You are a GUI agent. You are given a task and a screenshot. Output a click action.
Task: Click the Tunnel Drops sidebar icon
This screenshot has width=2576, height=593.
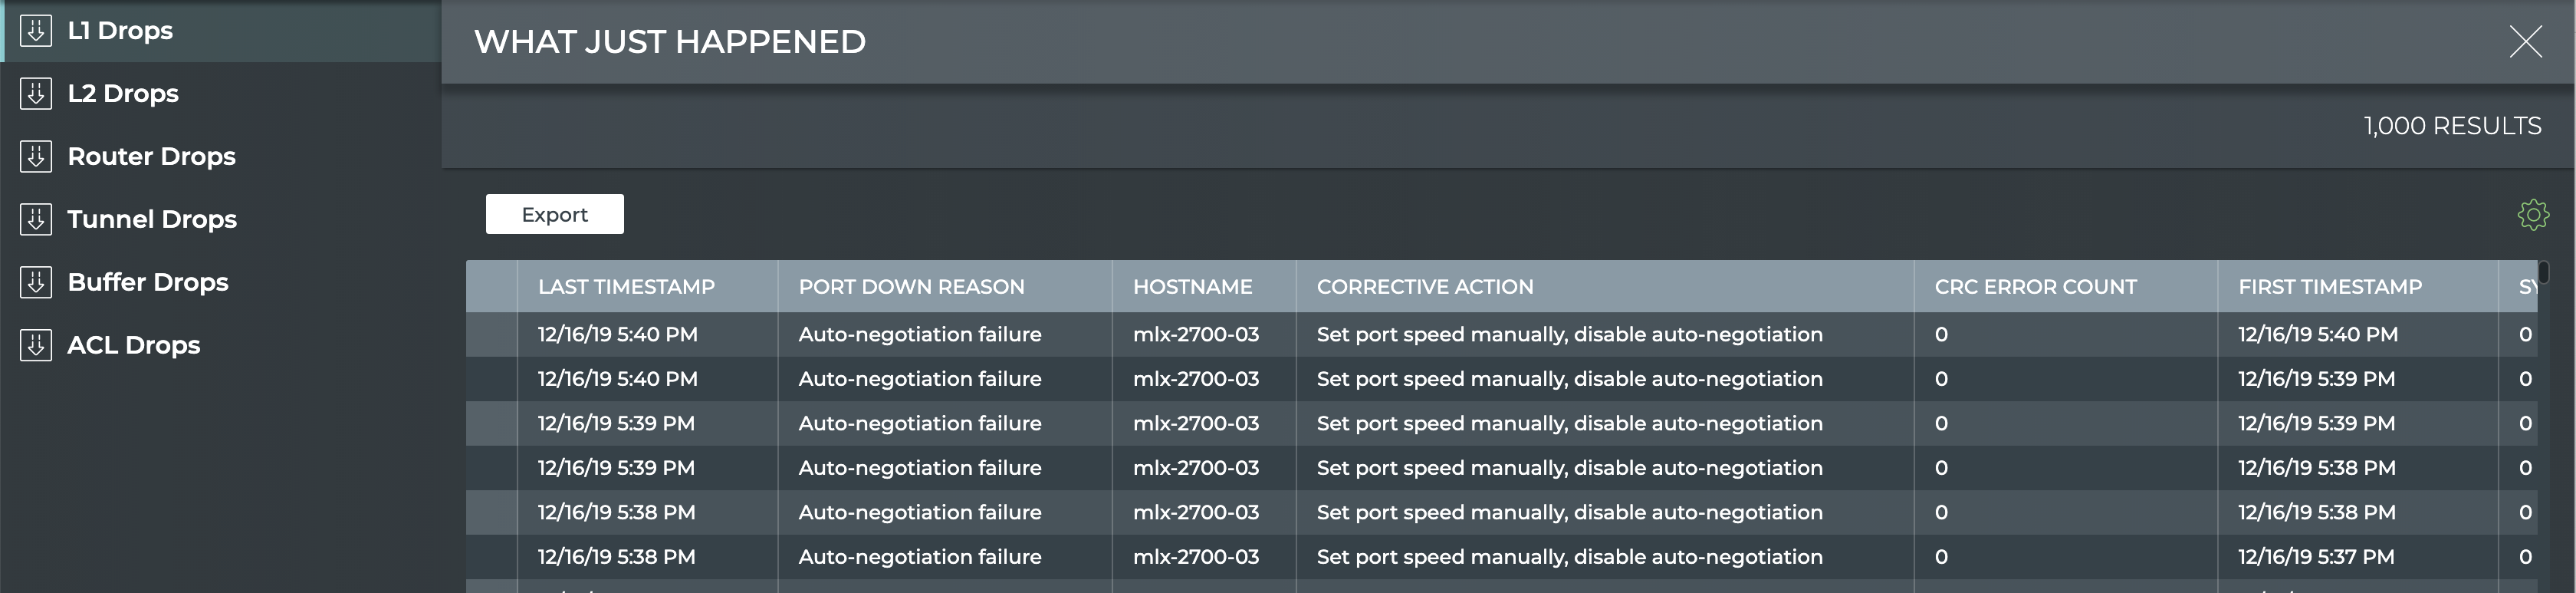pos(36,220)
